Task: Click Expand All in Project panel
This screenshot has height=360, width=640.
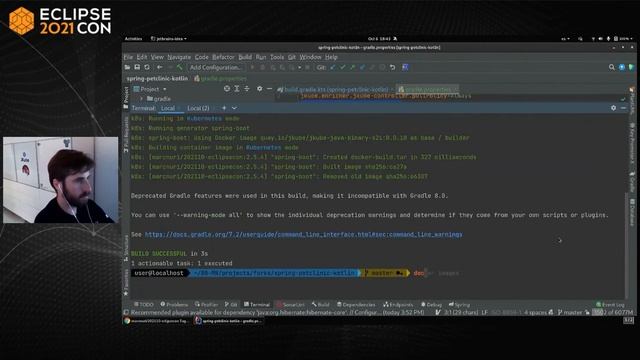Action: coord(237,89)
